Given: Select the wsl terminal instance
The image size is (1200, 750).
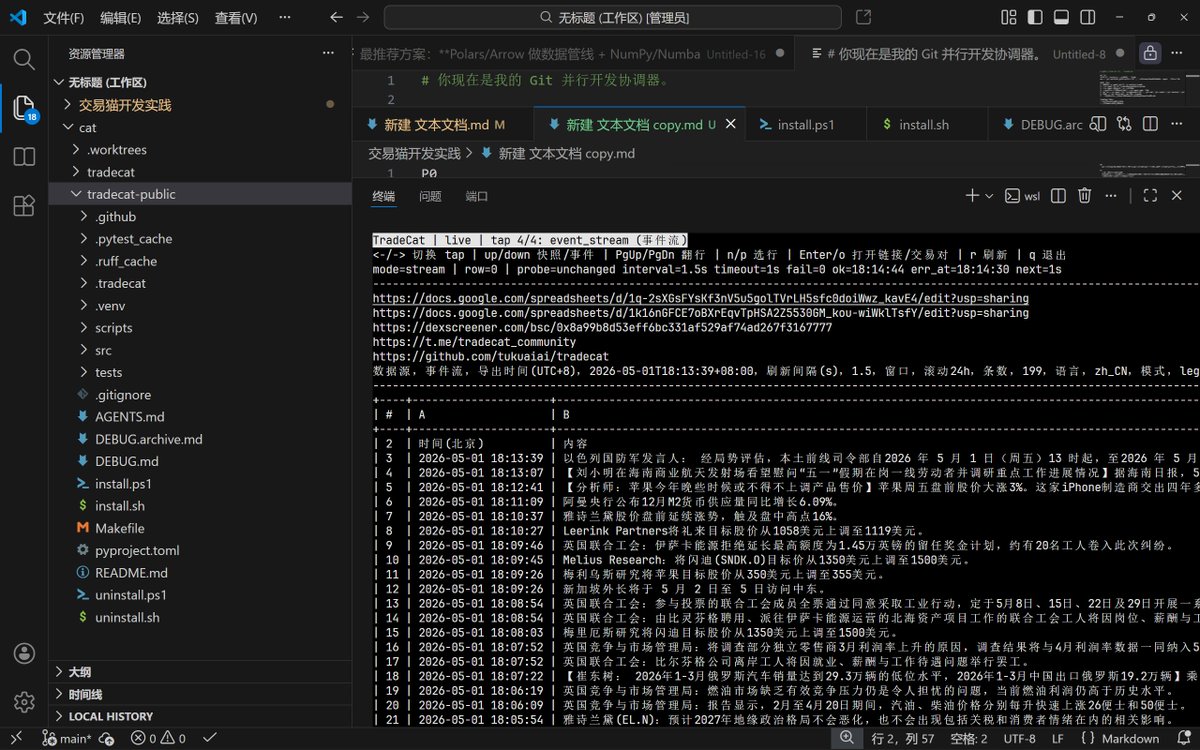Looking at the screenshot, I should point(1022,196).
